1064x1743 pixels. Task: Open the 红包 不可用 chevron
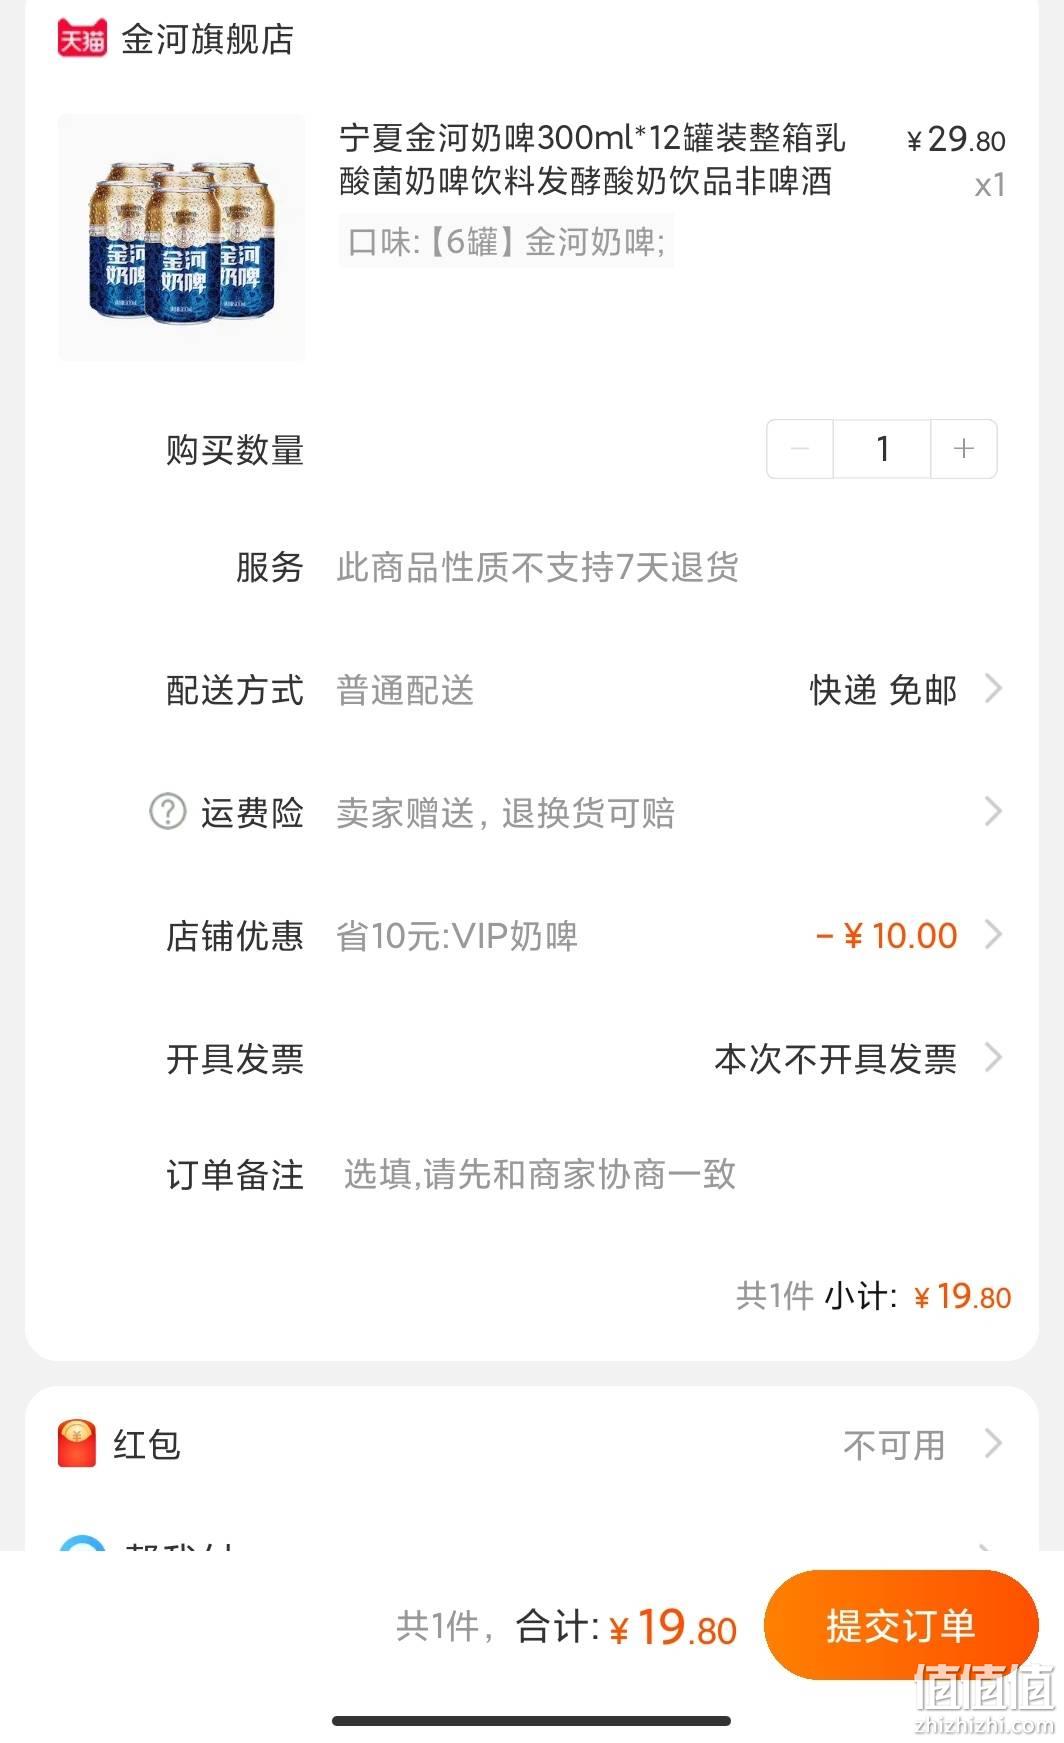[993, 1444]
